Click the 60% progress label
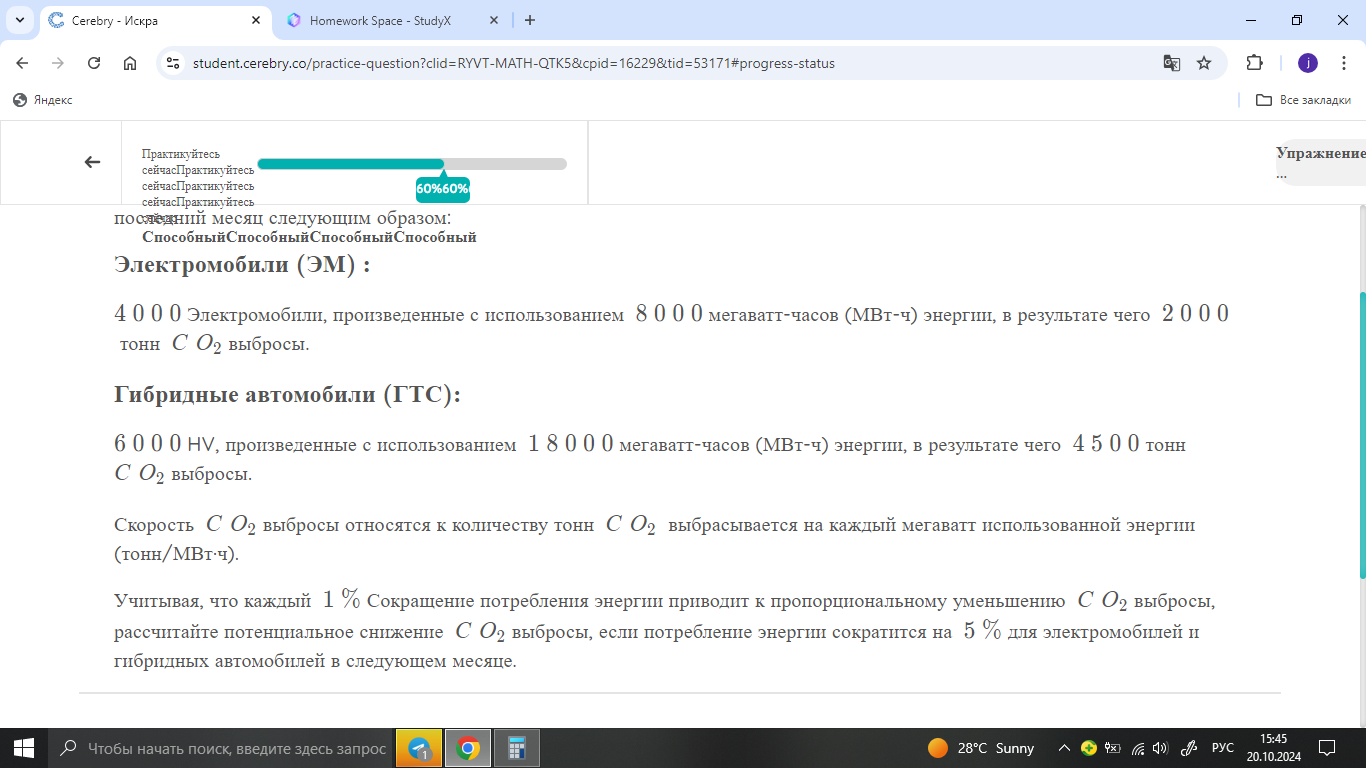This screenshot has height=768, width=1366. pyautogui.click(x=443, y=189)
